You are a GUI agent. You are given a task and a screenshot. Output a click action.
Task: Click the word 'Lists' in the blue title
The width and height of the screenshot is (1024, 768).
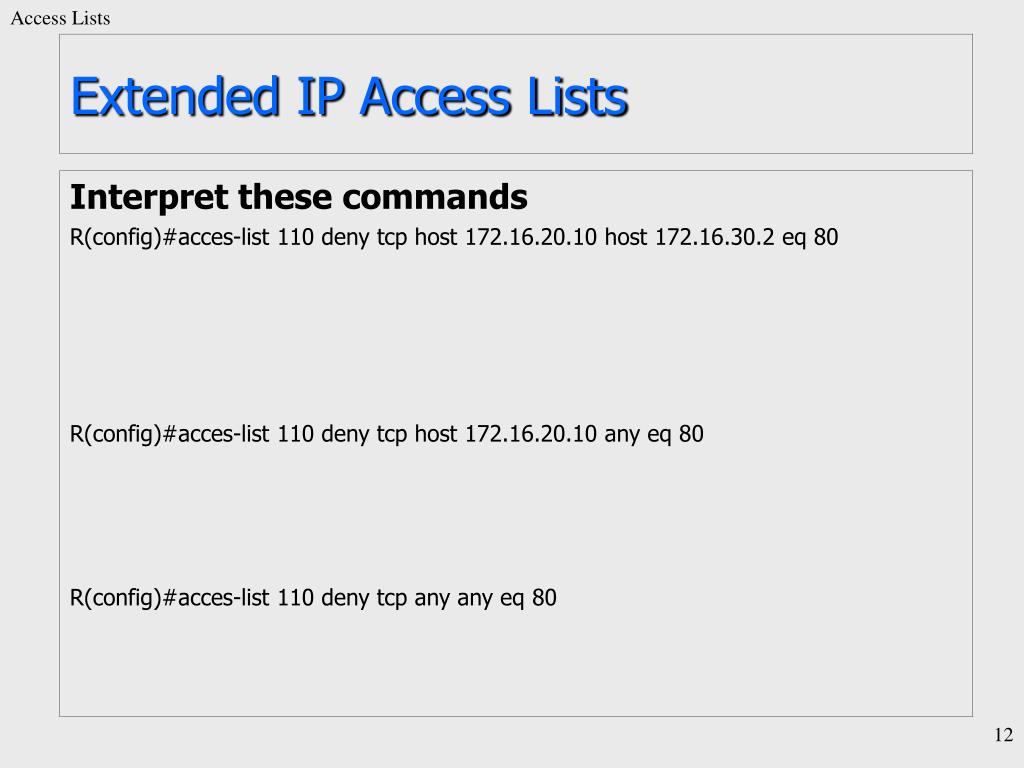[x=577, y=97]
